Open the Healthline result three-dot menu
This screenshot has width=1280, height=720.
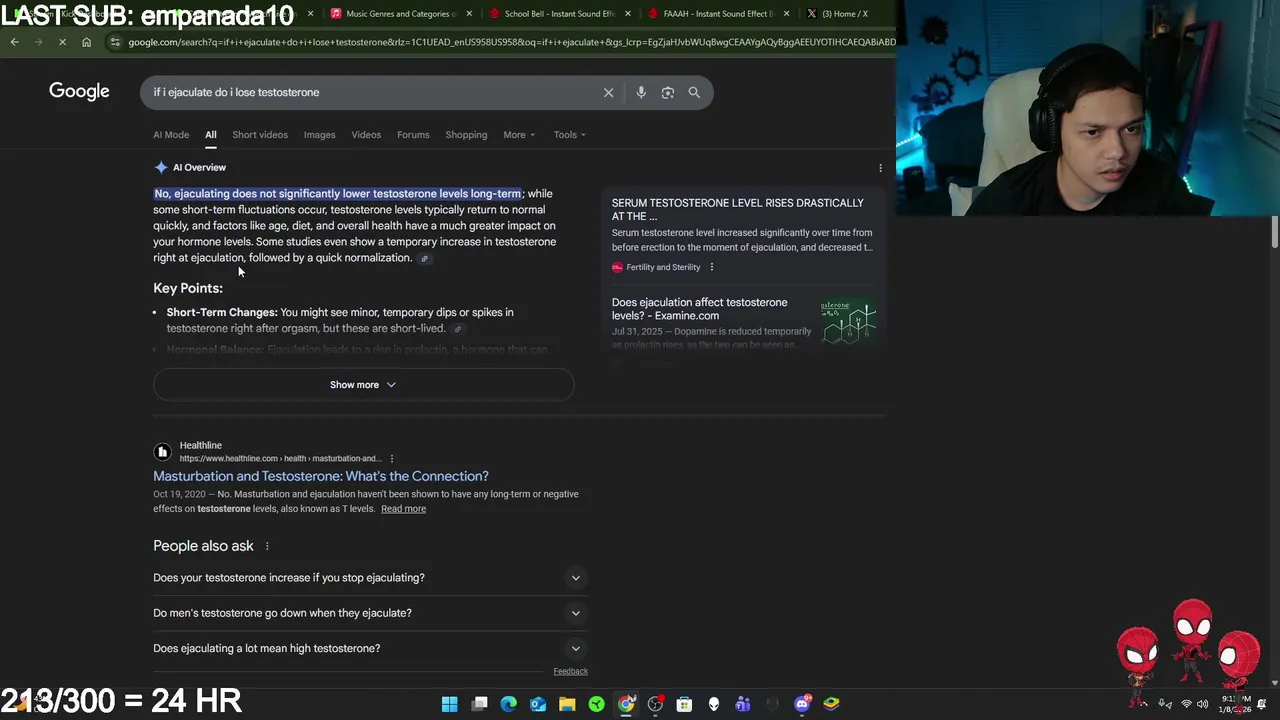[x=391, y=459]
